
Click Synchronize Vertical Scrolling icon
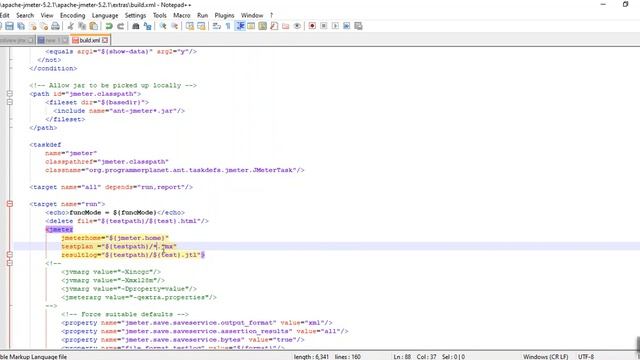190,26
